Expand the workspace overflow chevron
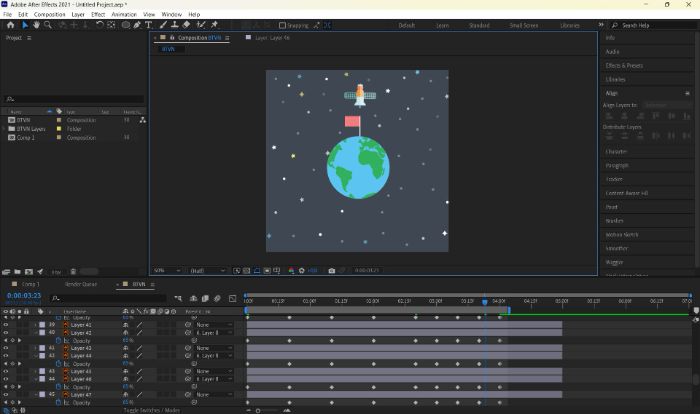Viewport: 700px width, 414px height. click(x=601, y=25)
